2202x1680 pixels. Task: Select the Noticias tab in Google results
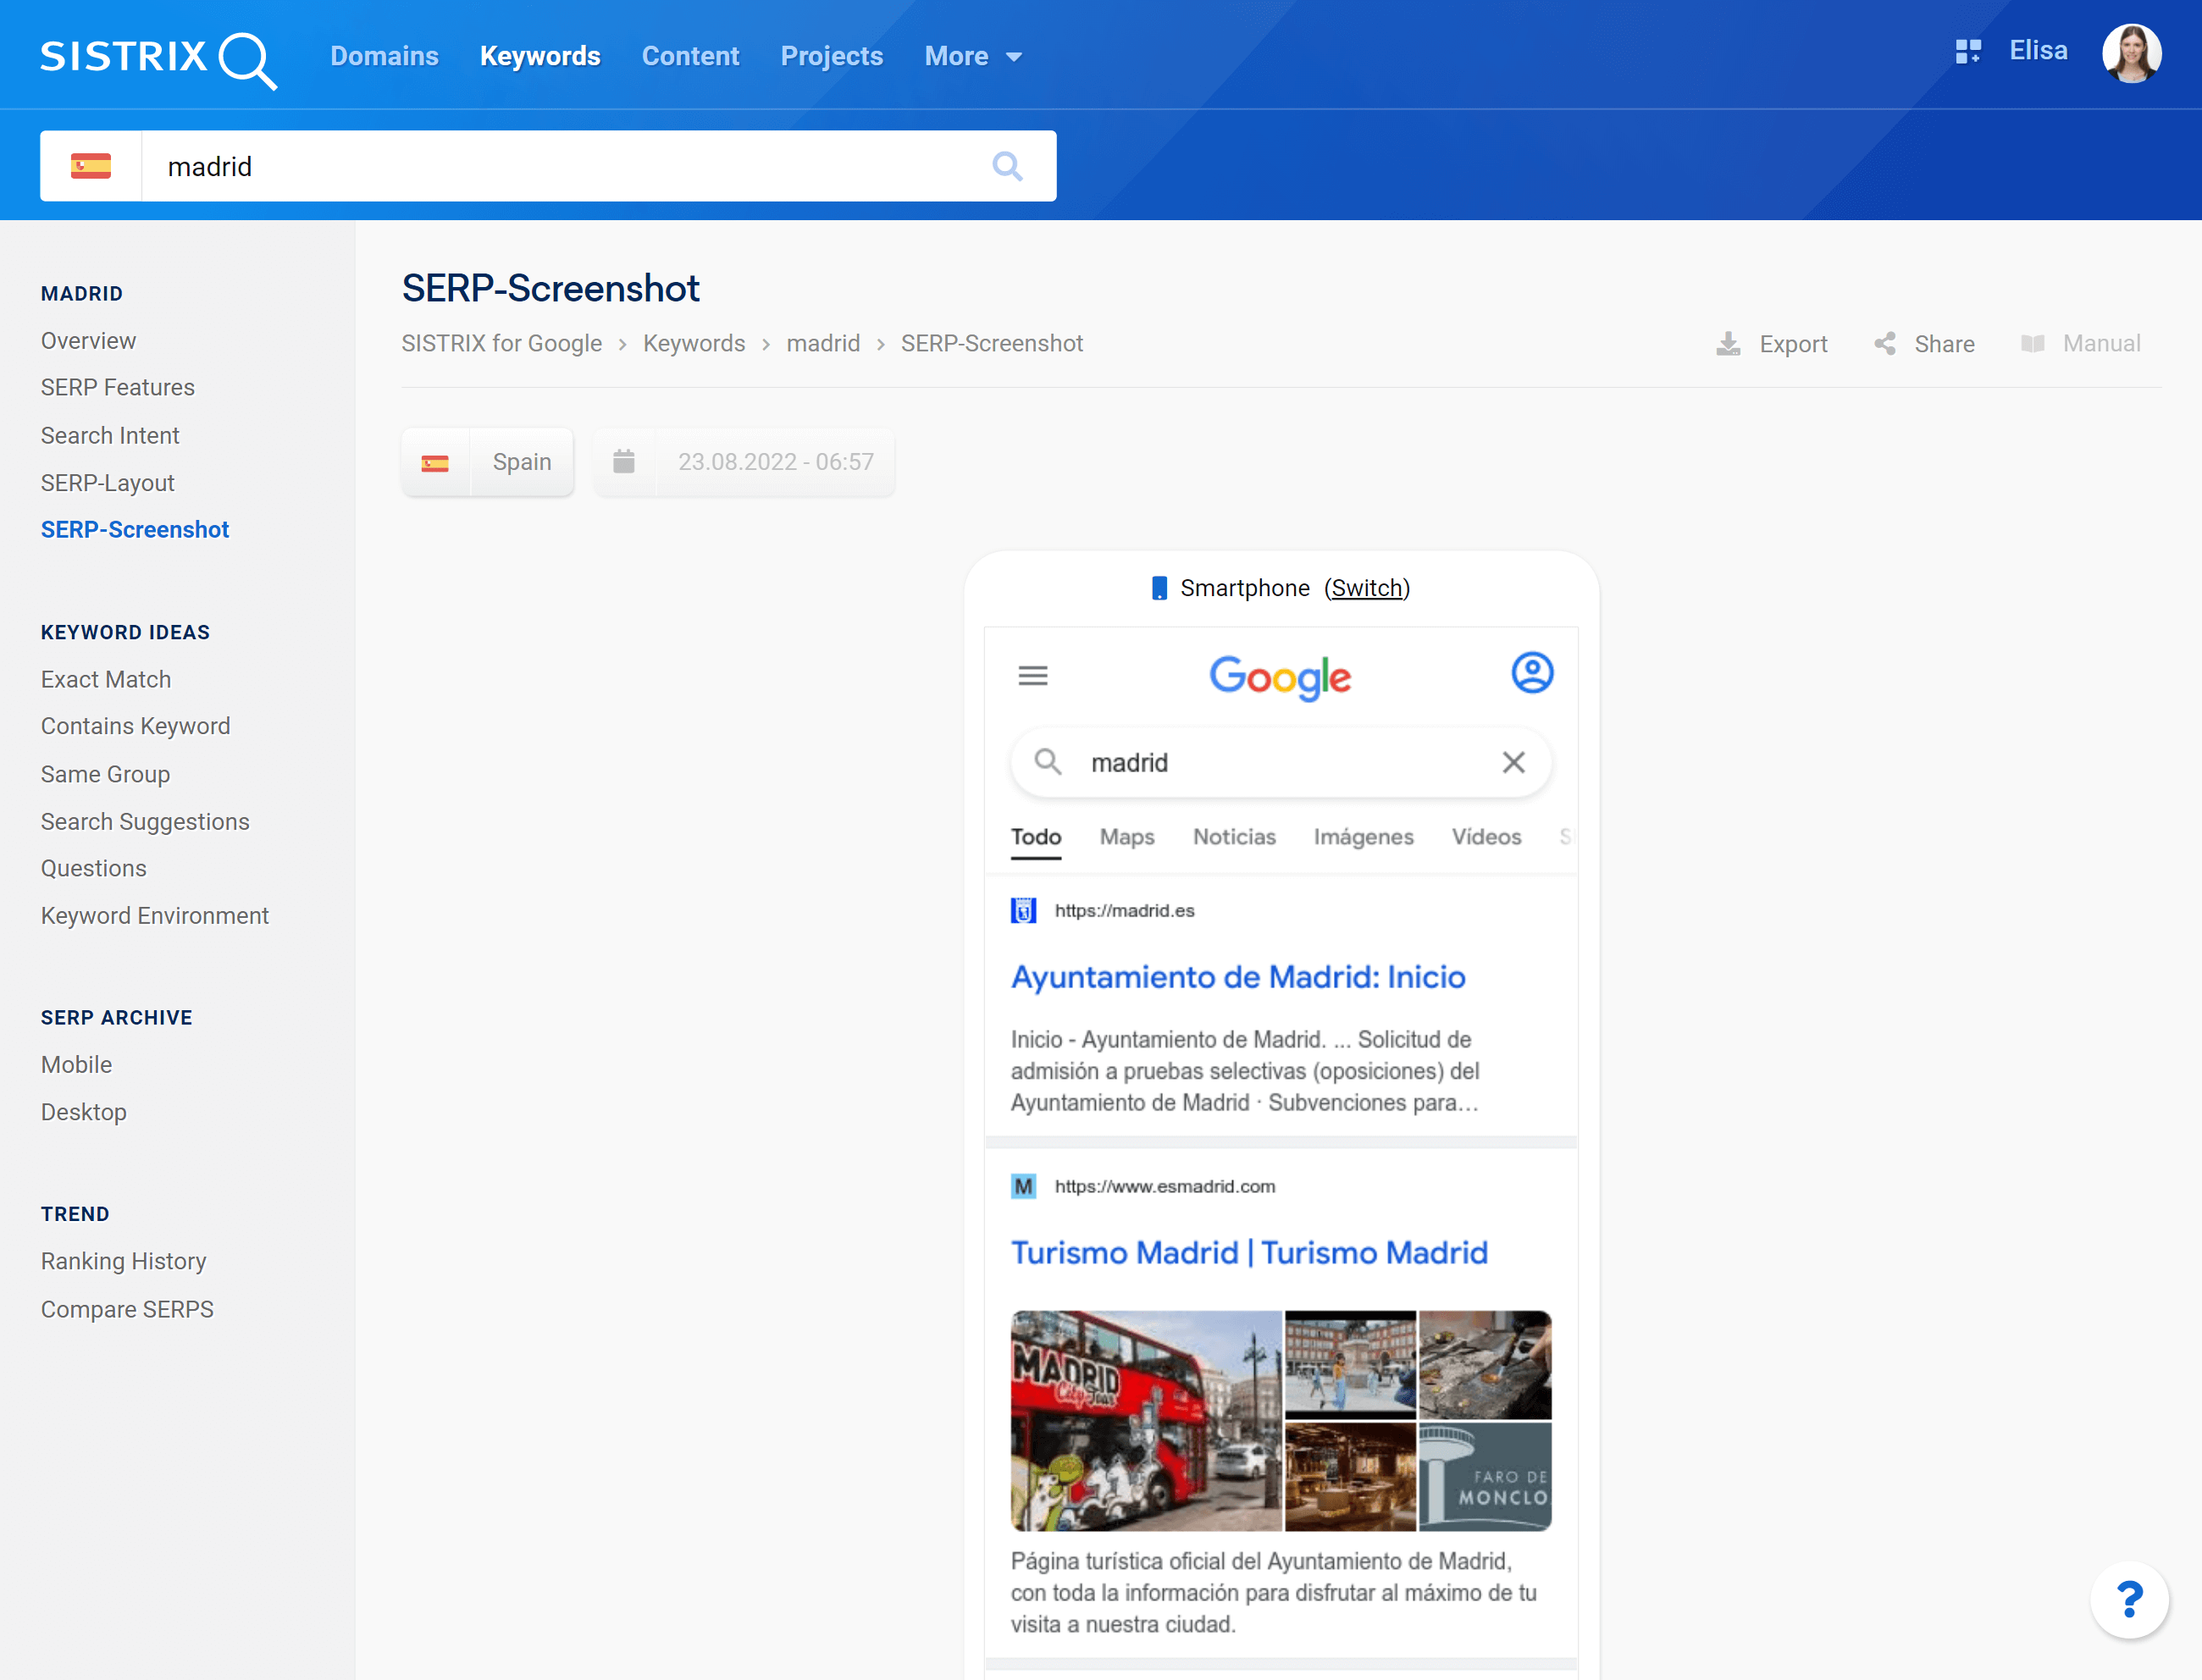[x=1233, y=837]
